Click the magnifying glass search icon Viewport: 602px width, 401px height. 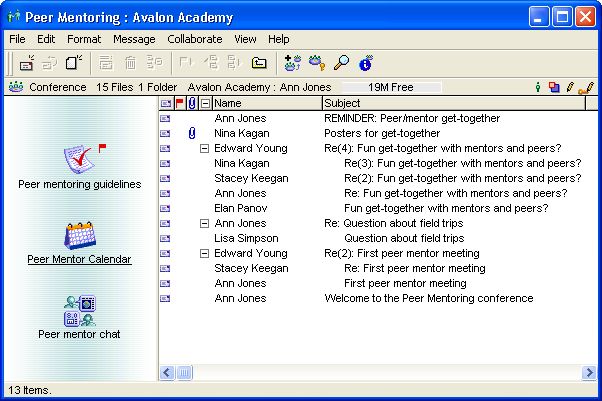(x=341, y=63)
